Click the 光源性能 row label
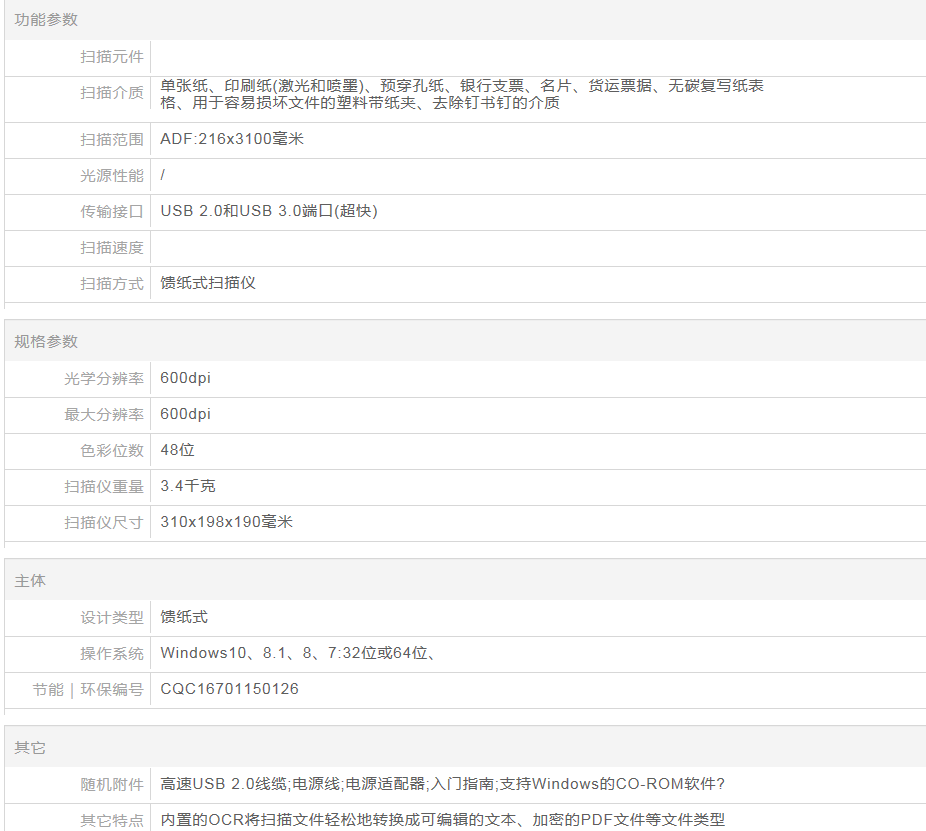This screenshot has width=926, height=831. pyautogui.click(x=112, y=176)
